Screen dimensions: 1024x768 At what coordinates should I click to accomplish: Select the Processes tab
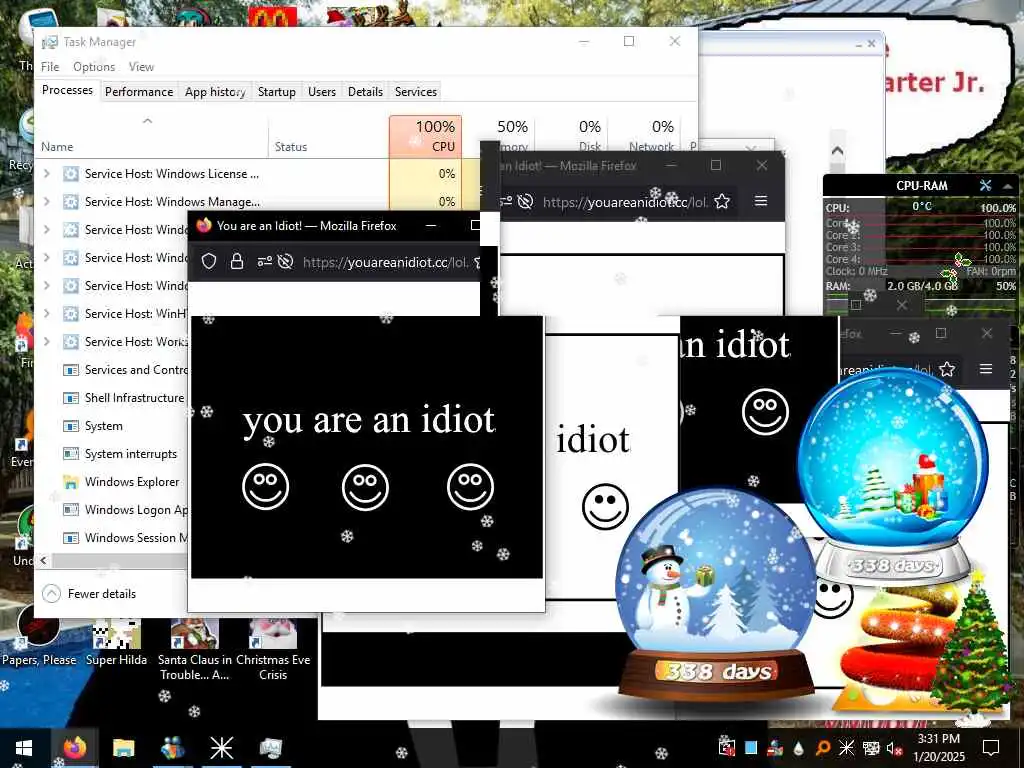tap(67, 90)
